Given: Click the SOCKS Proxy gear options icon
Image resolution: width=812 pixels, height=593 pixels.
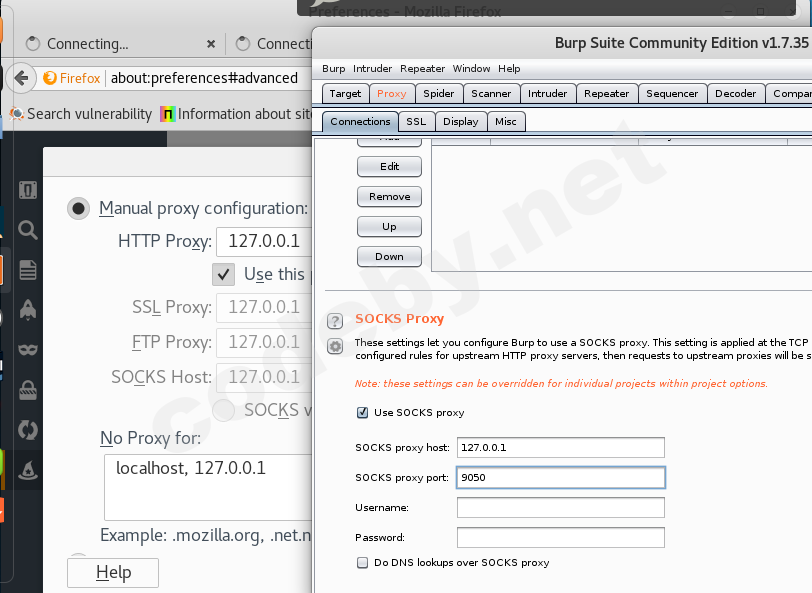Looking at the screenshot, I should (x=335, y=346).
